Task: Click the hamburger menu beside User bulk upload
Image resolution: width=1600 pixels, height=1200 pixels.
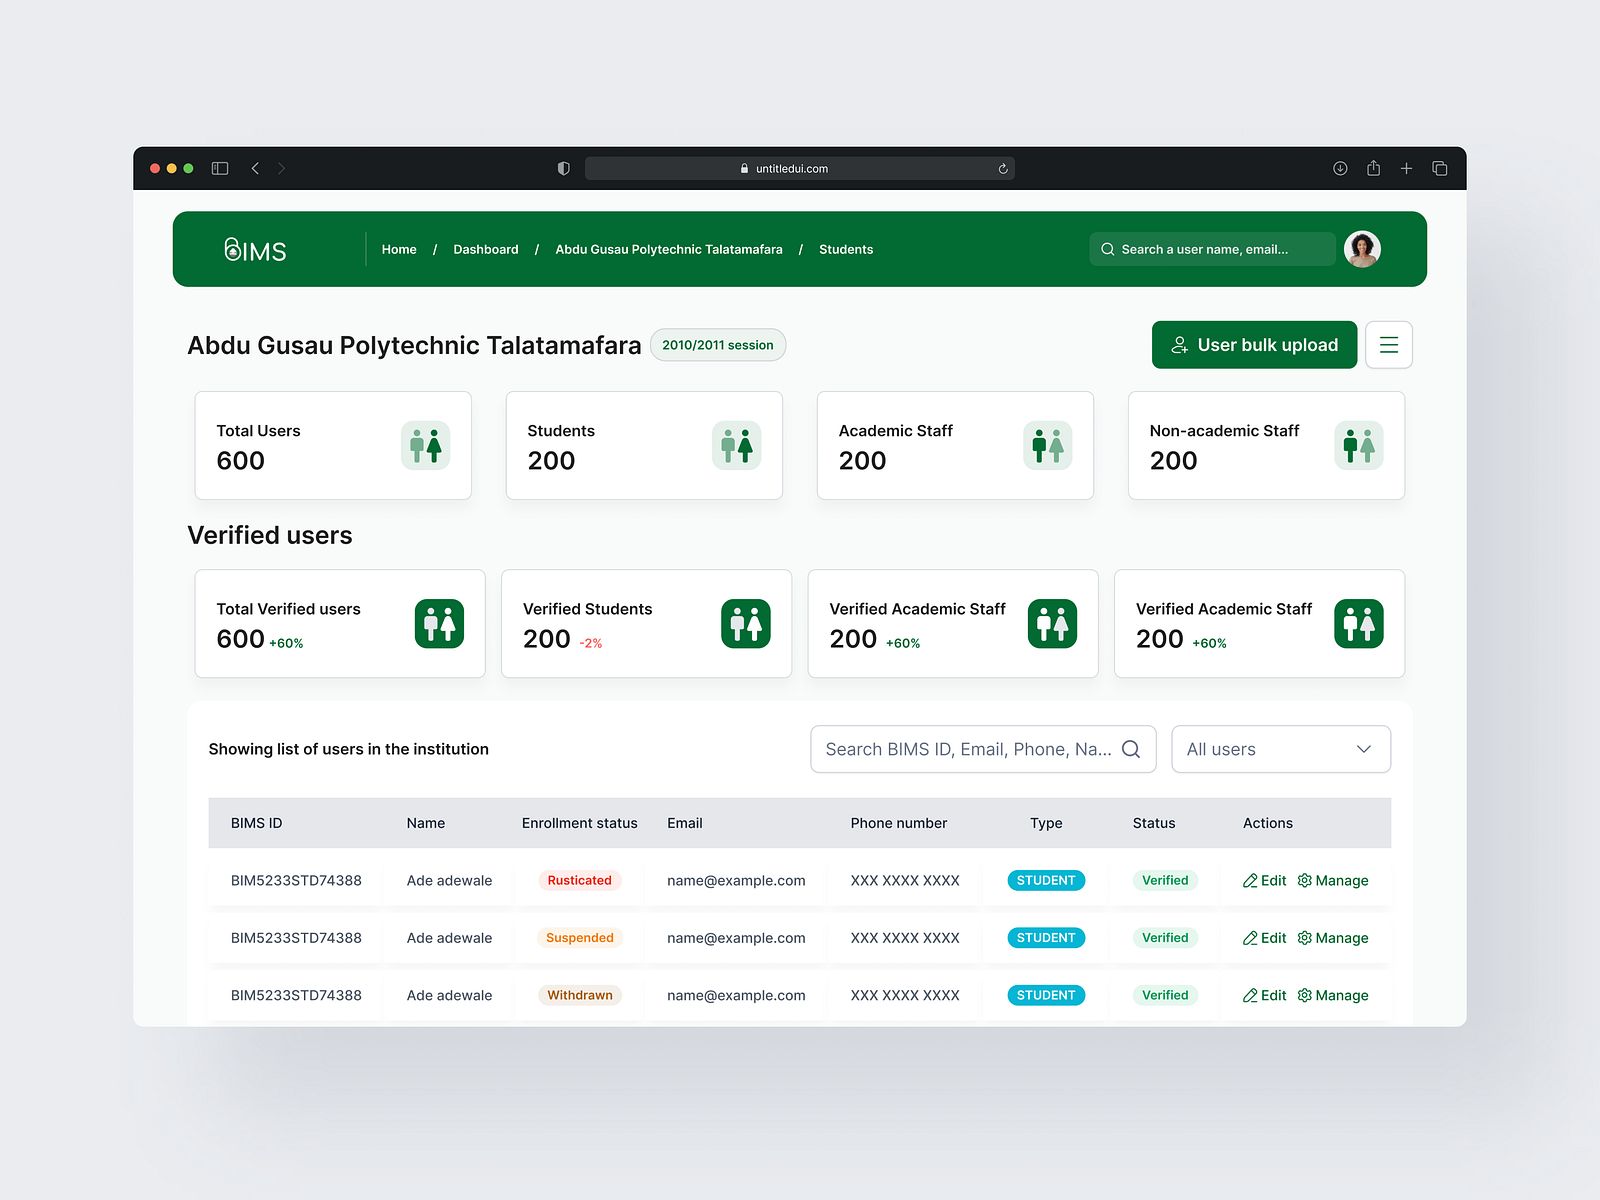Action: [x=1388, y=344]
